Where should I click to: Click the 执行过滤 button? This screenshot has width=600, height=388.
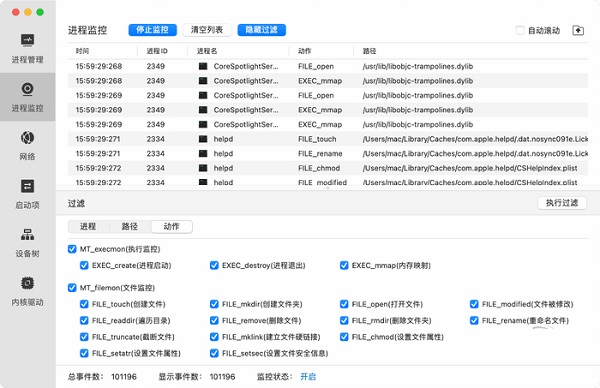pyautogui.click(x=562, y=203)
